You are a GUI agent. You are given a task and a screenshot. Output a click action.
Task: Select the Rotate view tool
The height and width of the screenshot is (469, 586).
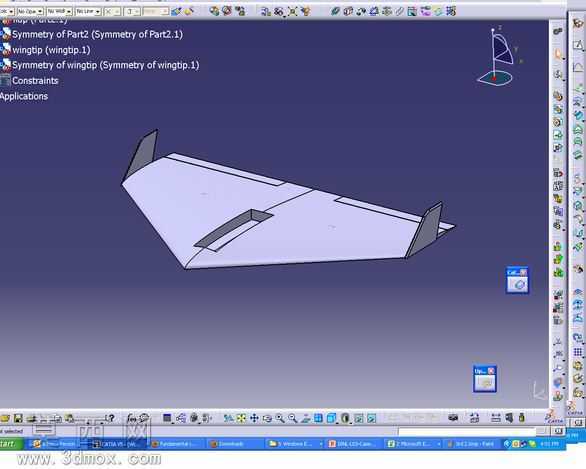267,419
